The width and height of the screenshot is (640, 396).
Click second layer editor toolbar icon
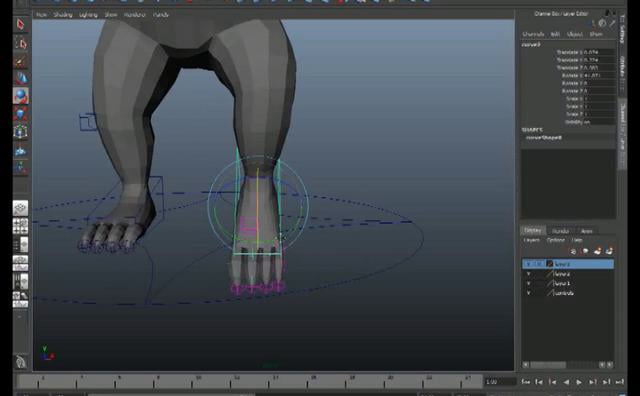pyautogui.click(x=585, y=251)
